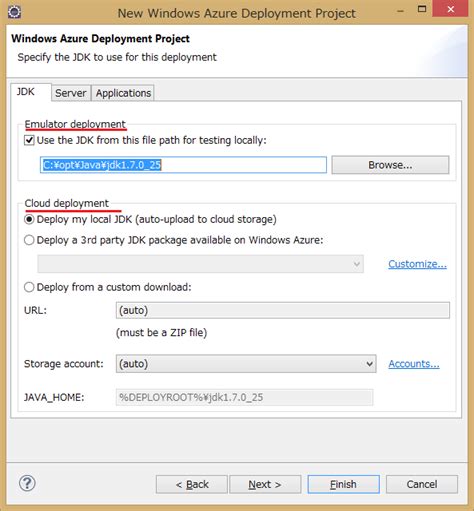The width and height of the screenshot is (474, 511).
Task: Switch to the Server tab
Action: click(71, 93)
